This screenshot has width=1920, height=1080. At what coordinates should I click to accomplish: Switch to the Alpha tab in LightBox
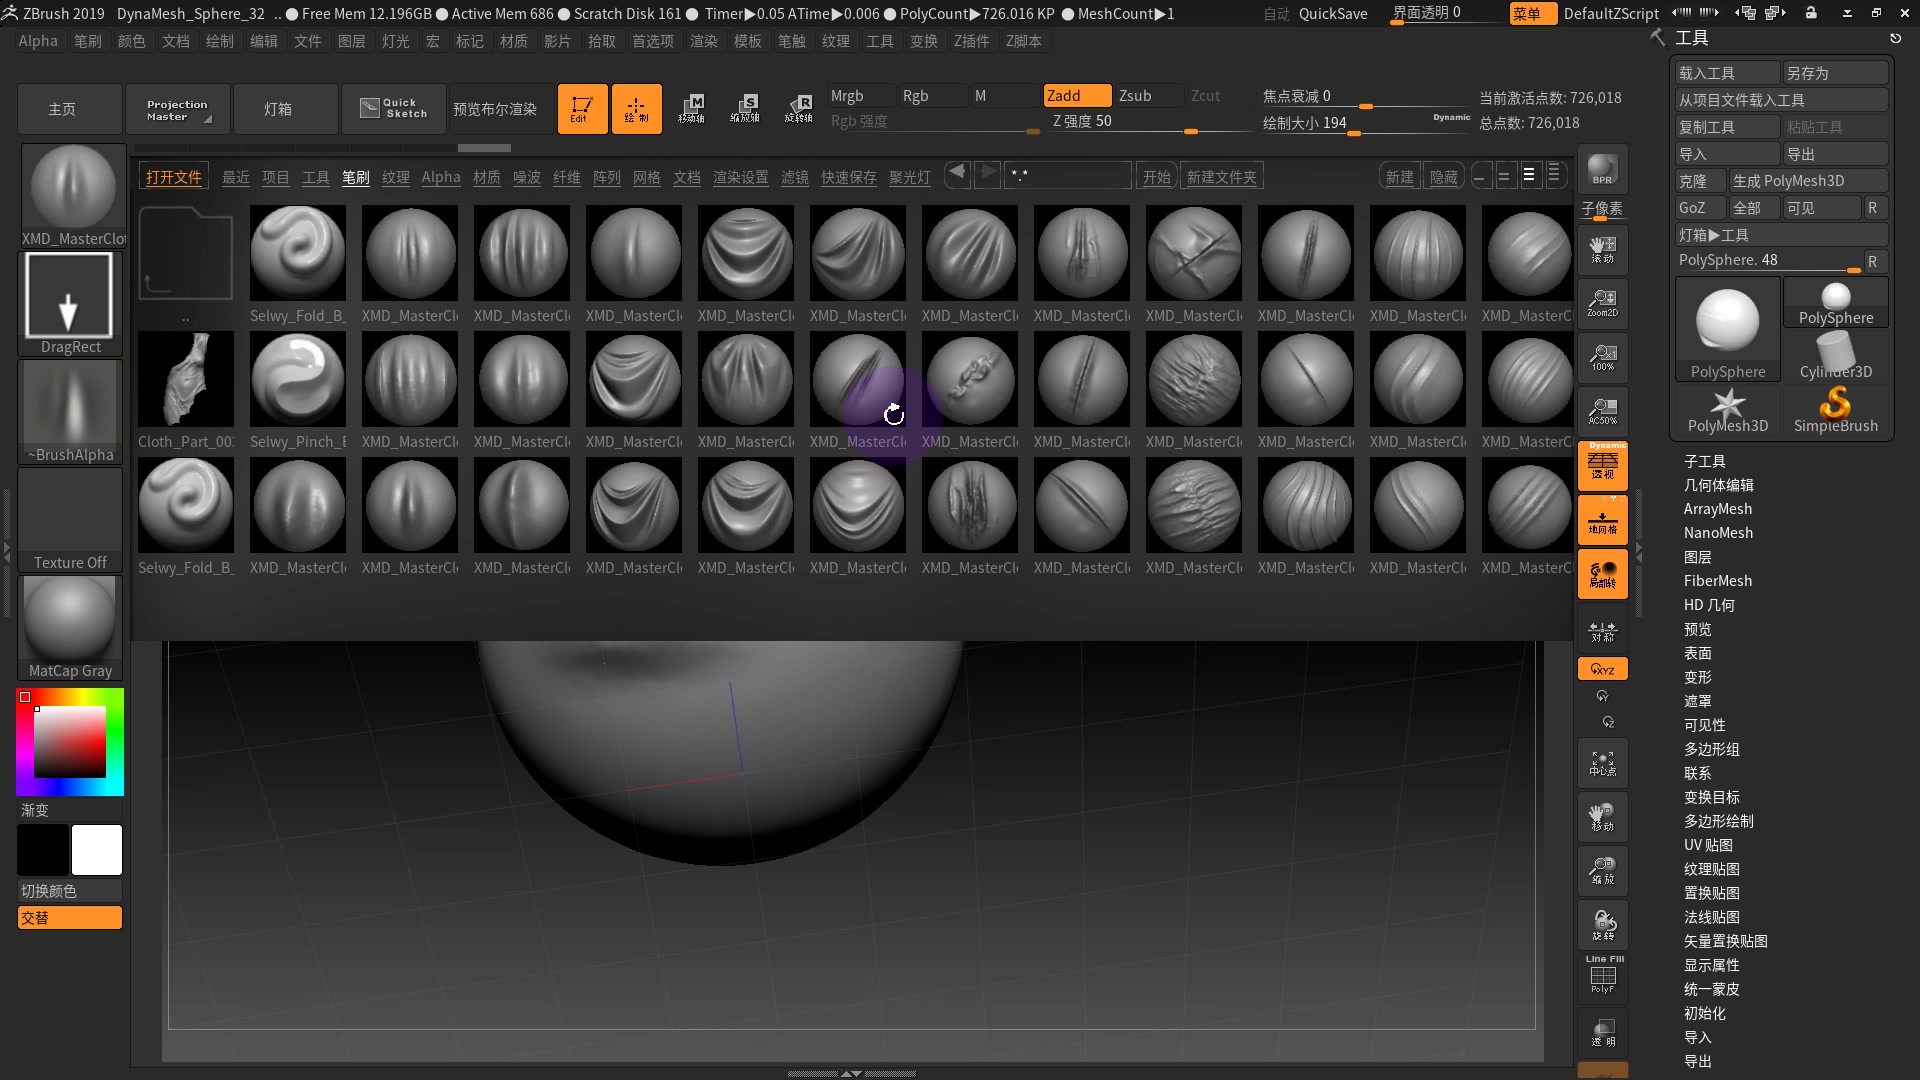click(x=441, y=177)
